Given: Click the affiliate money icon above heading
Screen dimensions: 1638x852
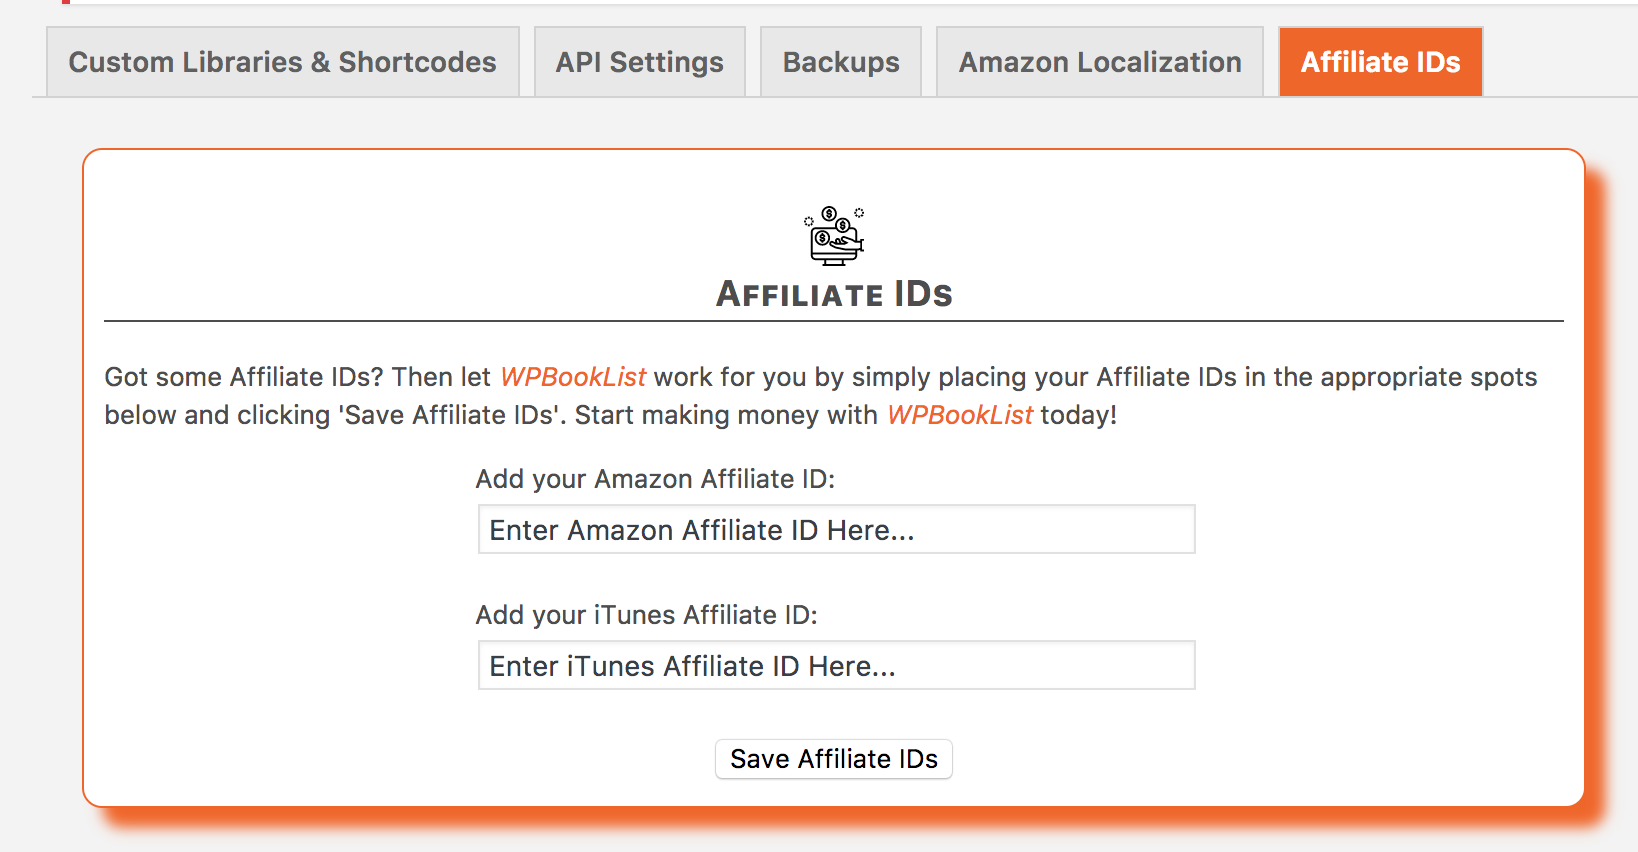Looking at the screenshot, I should pyautogui.click(x=834, y=236).
